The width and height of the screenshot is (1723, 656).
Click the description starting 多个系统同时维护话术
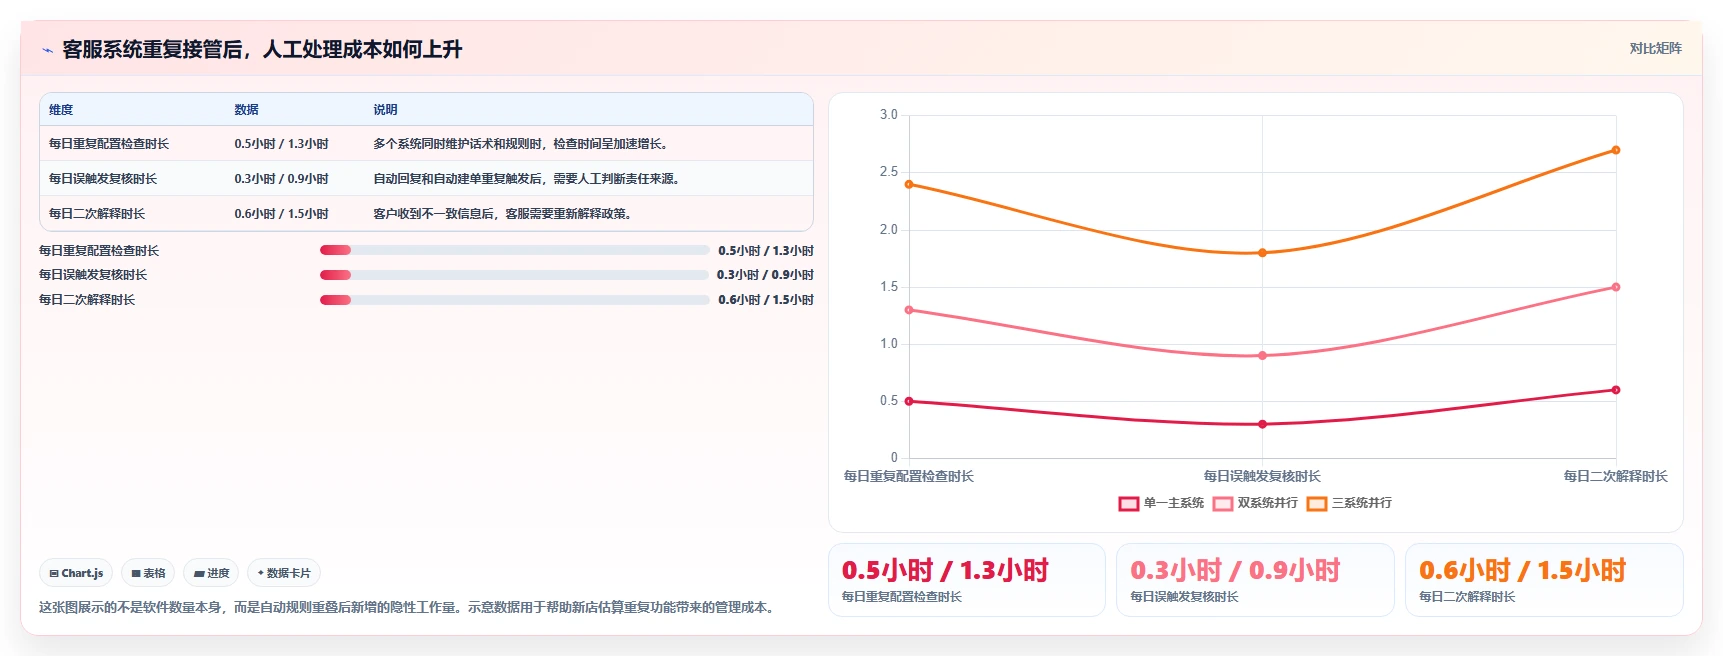pyautogui.click(x=520, y=144)
